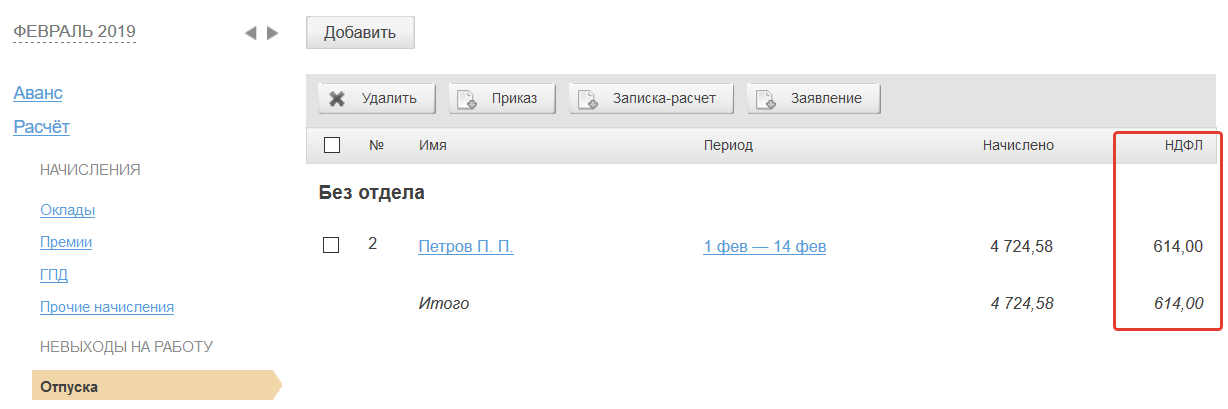Toggle the select-all checkbox in table header

point(332,145)
